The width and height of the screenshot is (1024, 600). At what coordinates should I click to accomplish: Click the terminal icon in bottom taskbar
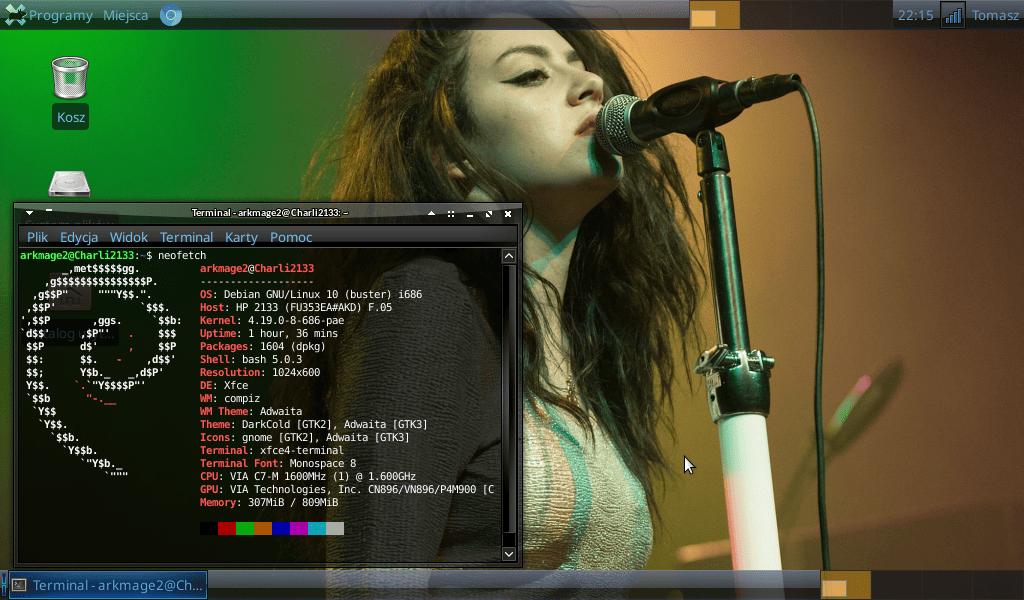[19, 585]
